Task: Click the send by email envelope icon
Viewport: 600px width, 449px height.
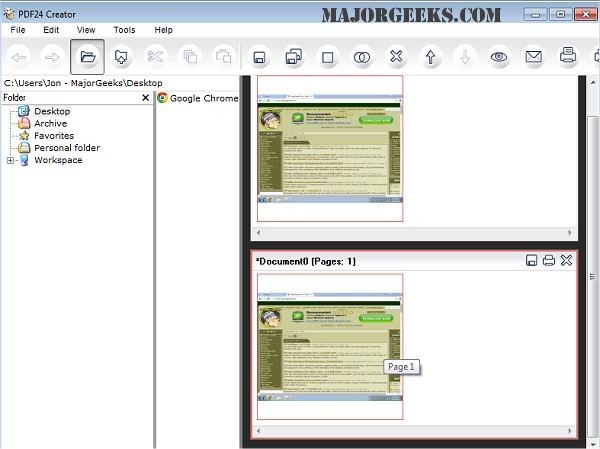Action: tap(534, 58)
